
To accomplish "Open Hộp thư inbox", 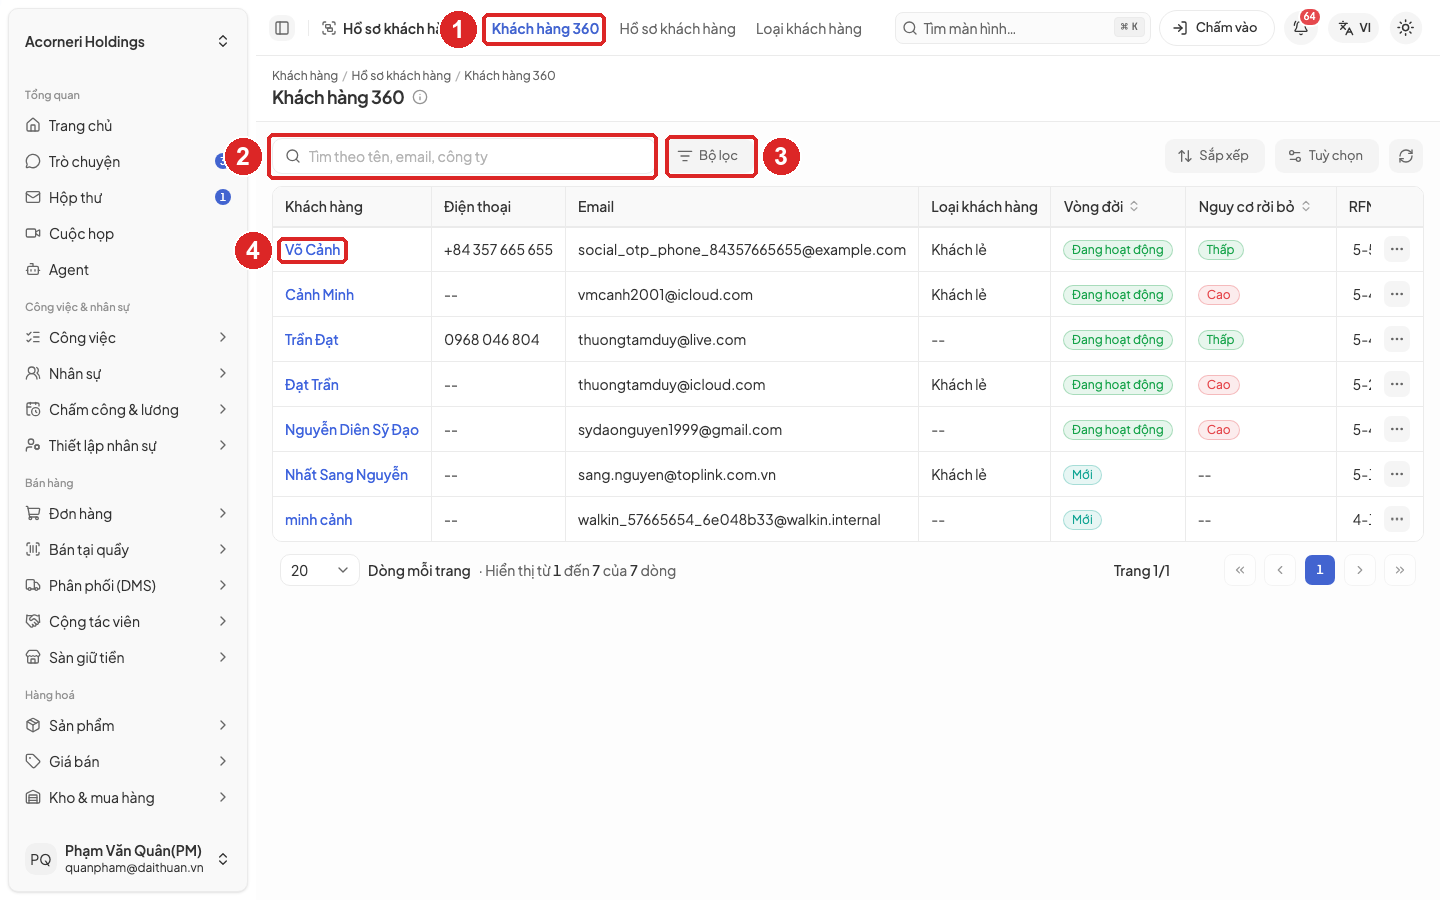I will click(x=128, y=198).
